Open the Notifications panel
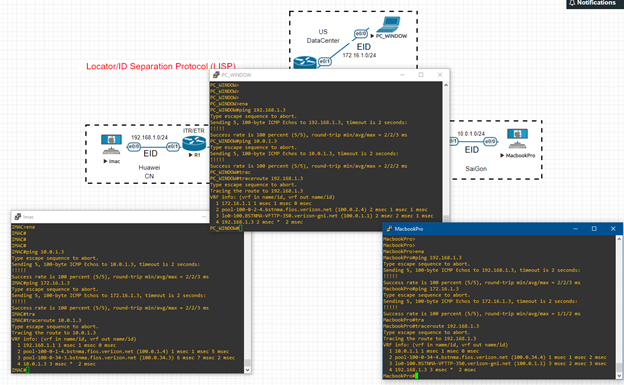Image resolution: width=624 pixels, height=385 pixels. coord(595,4)
